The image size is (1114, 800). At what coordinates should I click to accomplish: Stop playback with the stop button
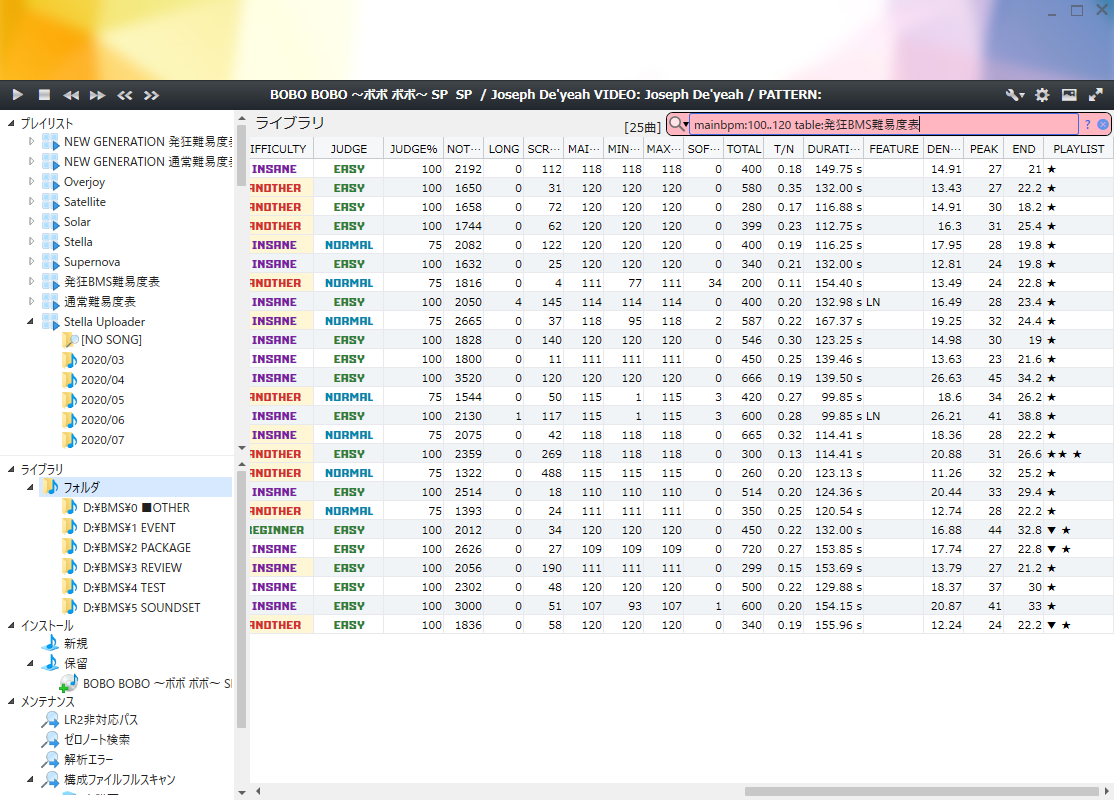(x=44, y=94)
